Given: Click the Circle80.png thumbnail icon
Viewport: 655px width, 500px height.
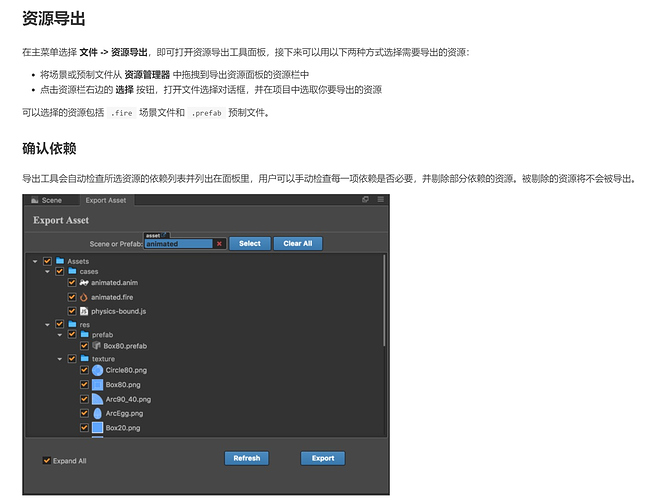Looking at the screenshot, I should (97, 370).
